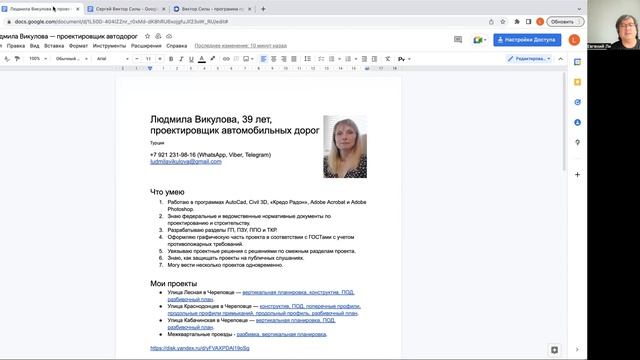The image size is (640, 360).
Task: Open the paragraph style dropdown Обычный
Action: 71,59
